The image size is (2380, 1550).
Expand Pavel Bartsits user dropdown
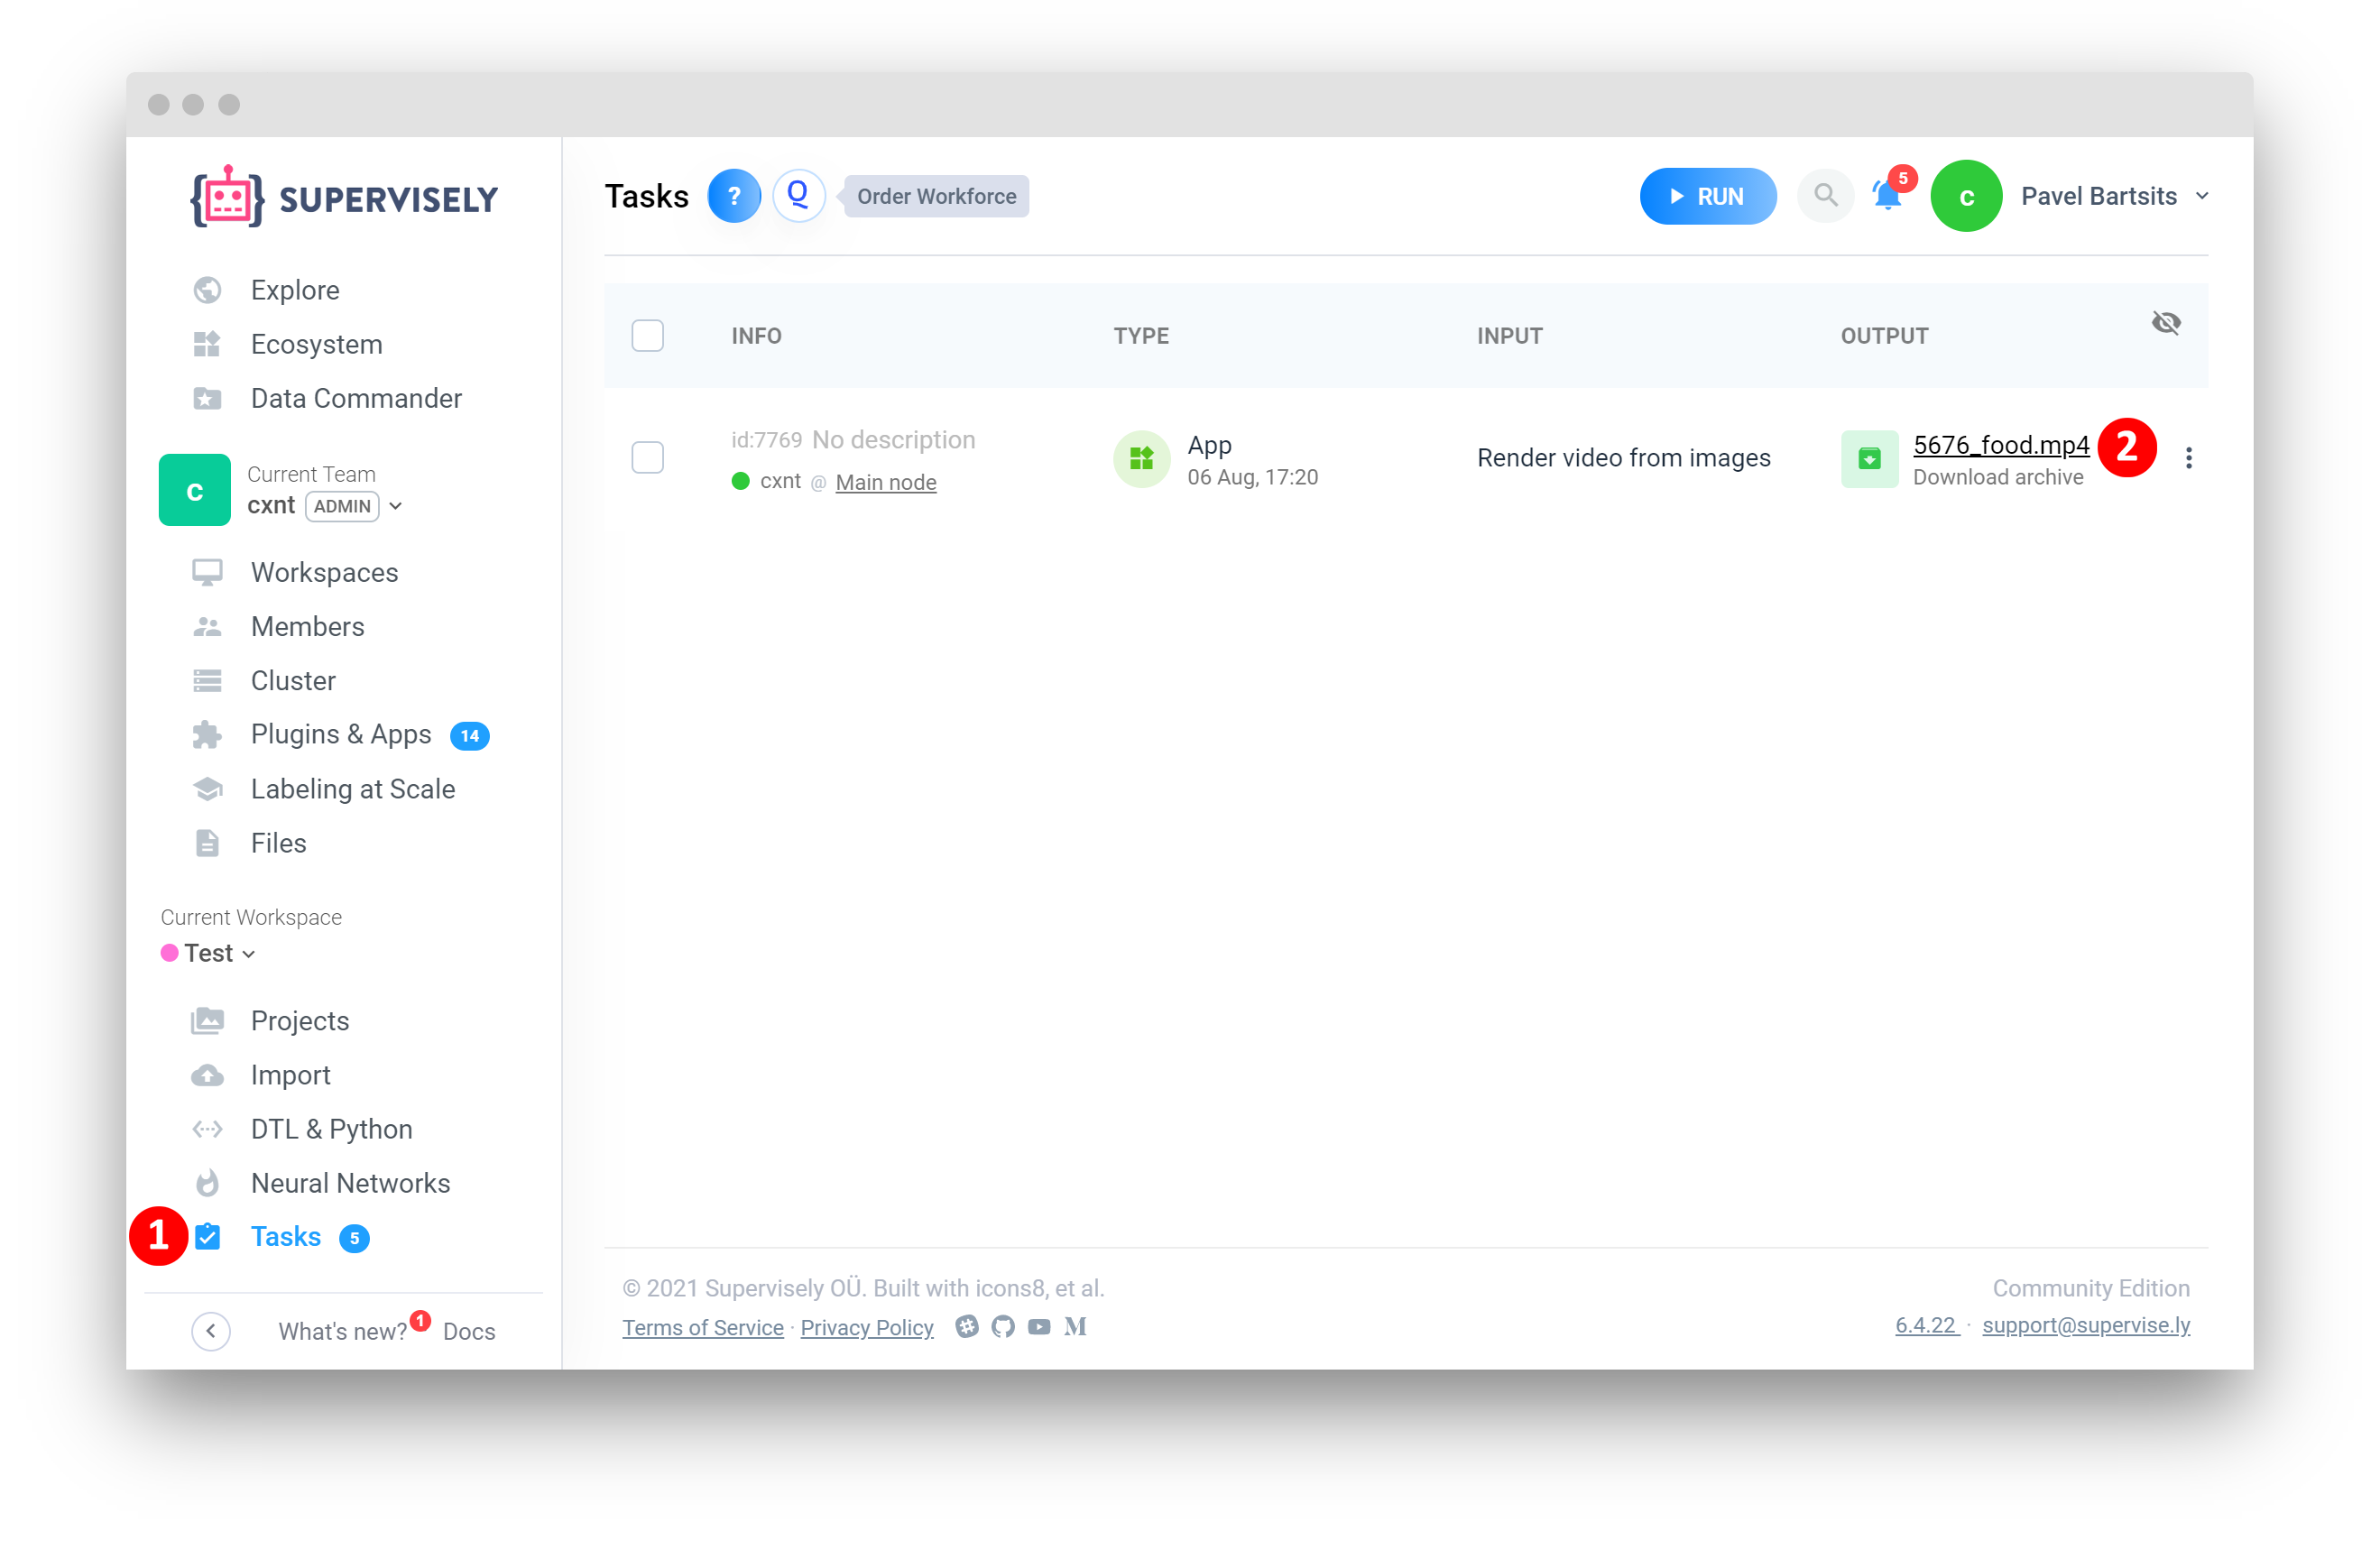point(2201,197)
